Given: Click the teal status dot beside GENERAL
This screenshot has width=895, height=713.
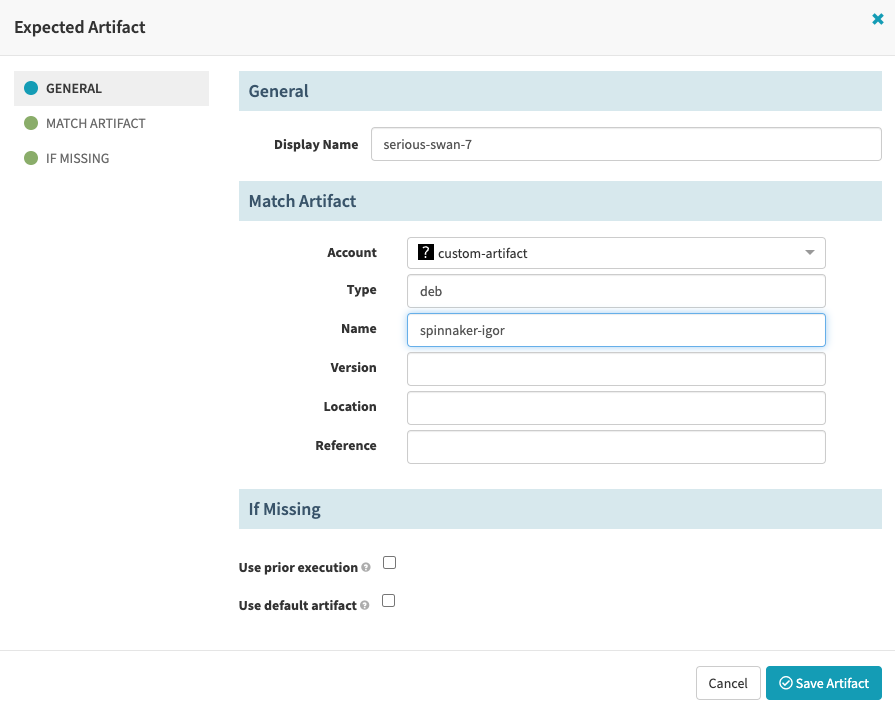Looking at the screenshot, I should (30, 88).
